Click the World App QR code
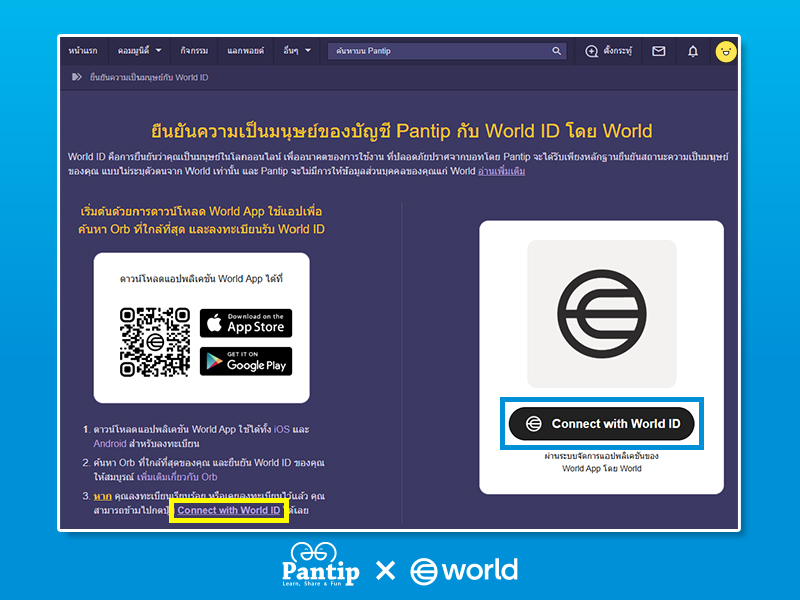The image size is (800, 600). [x=155, y=342]
